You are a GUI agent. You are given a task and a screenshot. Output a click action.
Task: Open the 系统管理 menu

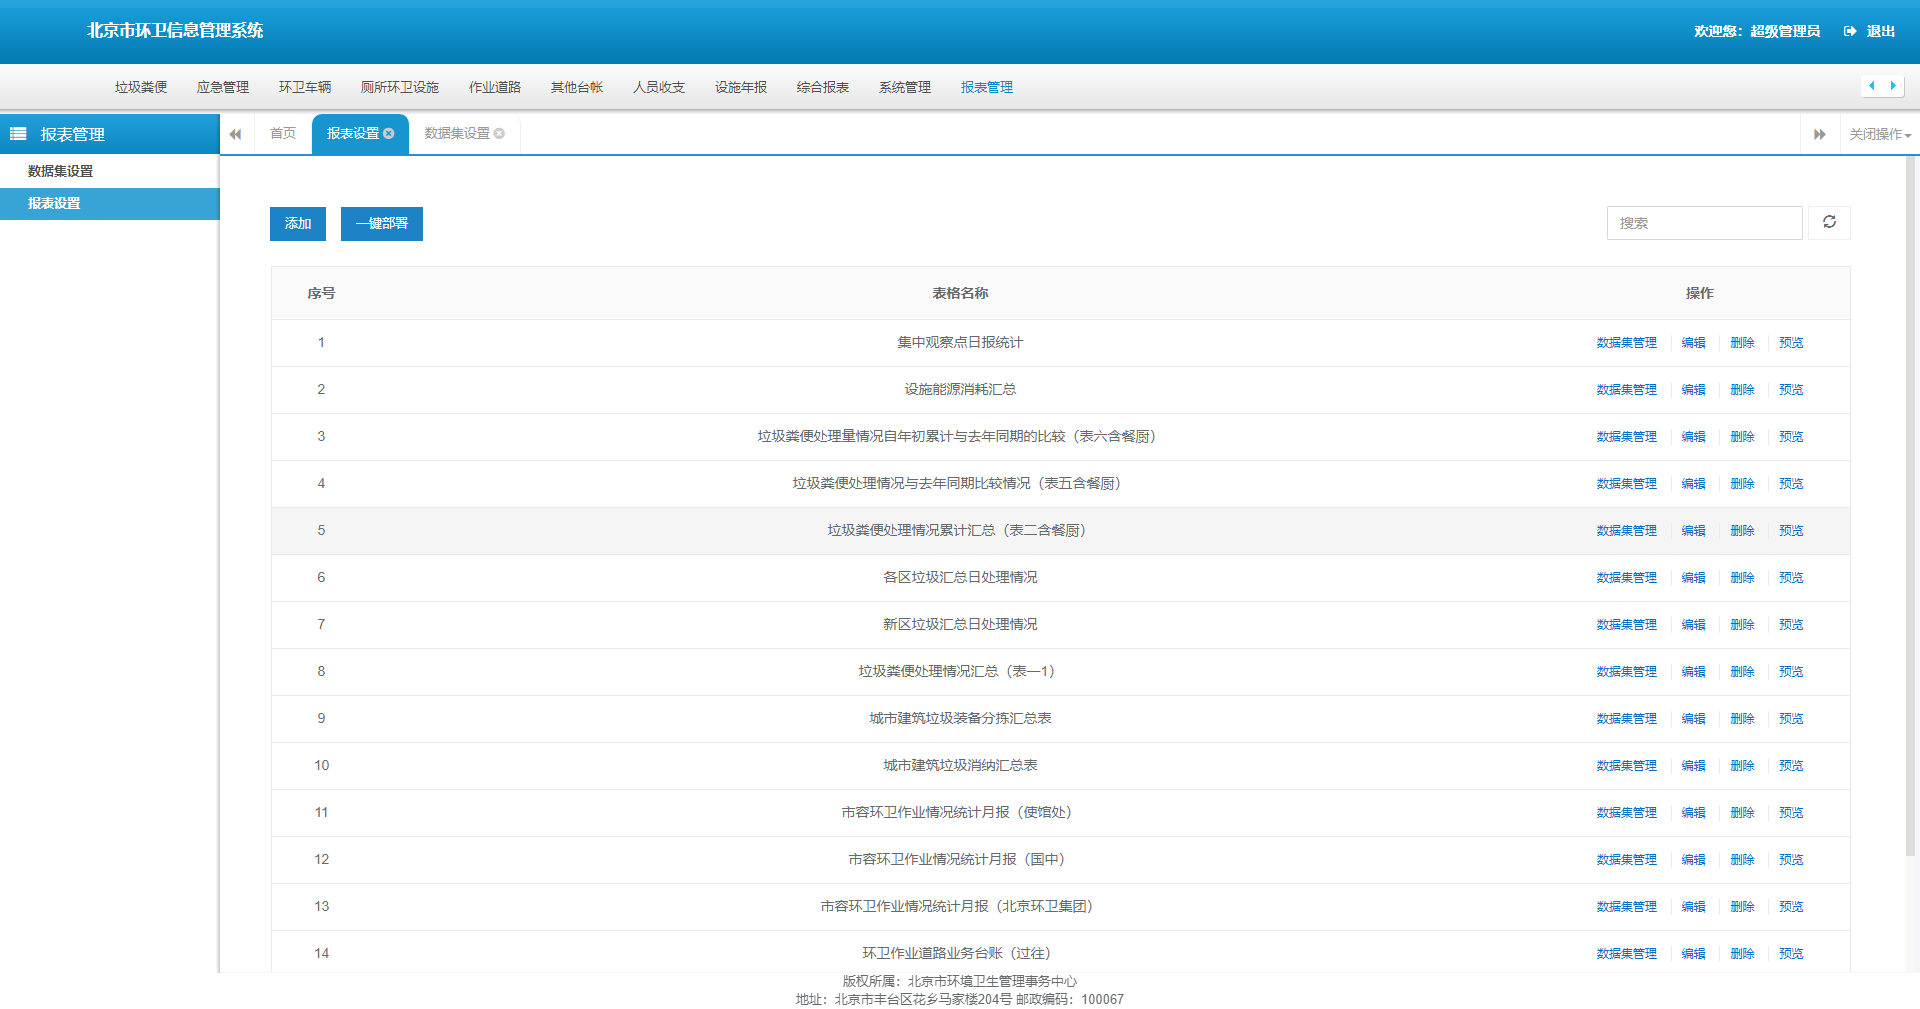tap(905, 87)
